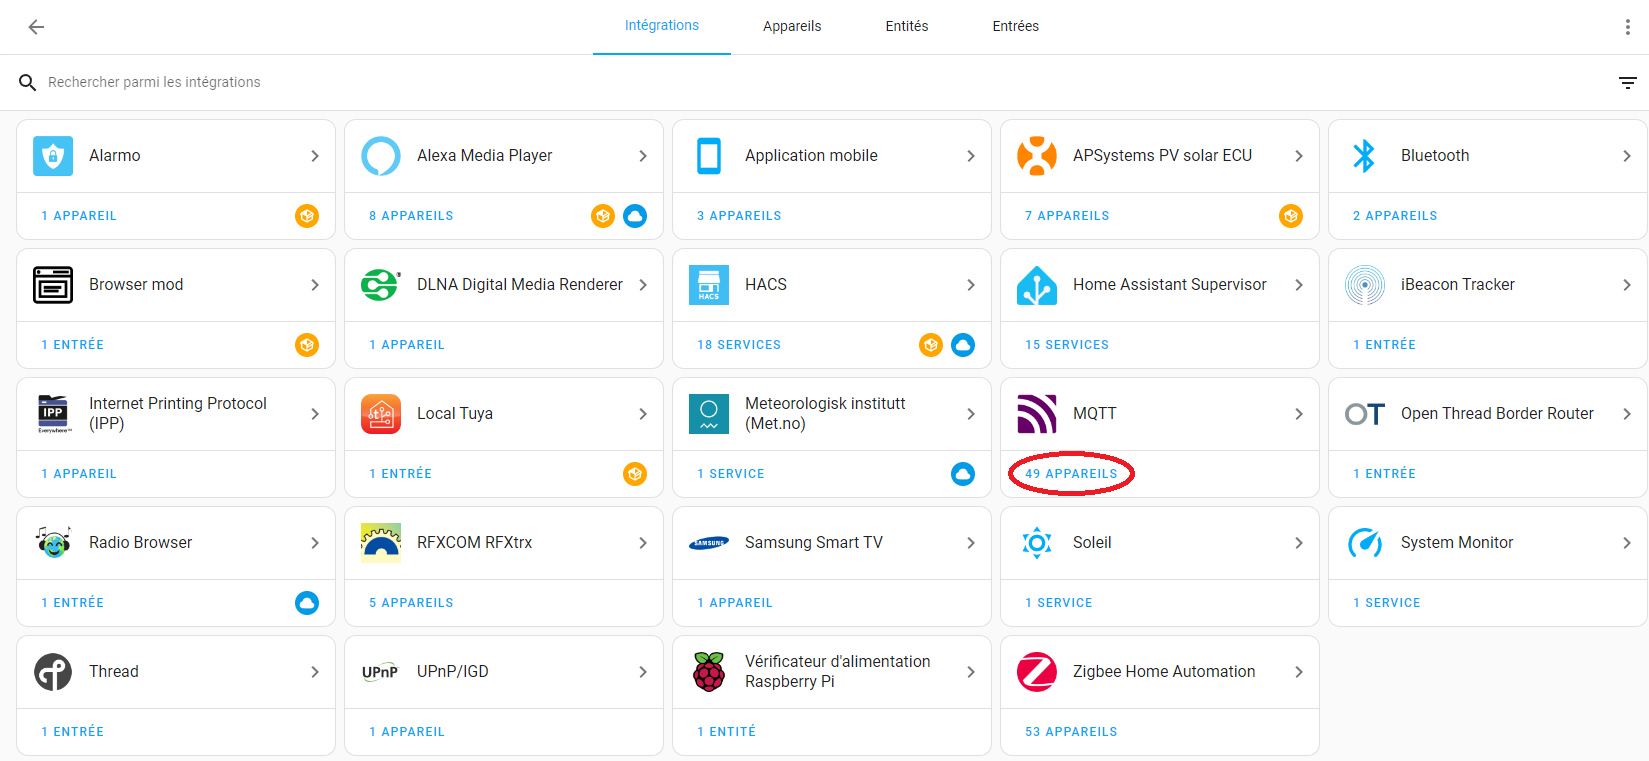This screenshot has height=761, width=1649.
Task: Click the blue cloud badge on HACS
Action: pyautogui.click(x=963, y=345)
